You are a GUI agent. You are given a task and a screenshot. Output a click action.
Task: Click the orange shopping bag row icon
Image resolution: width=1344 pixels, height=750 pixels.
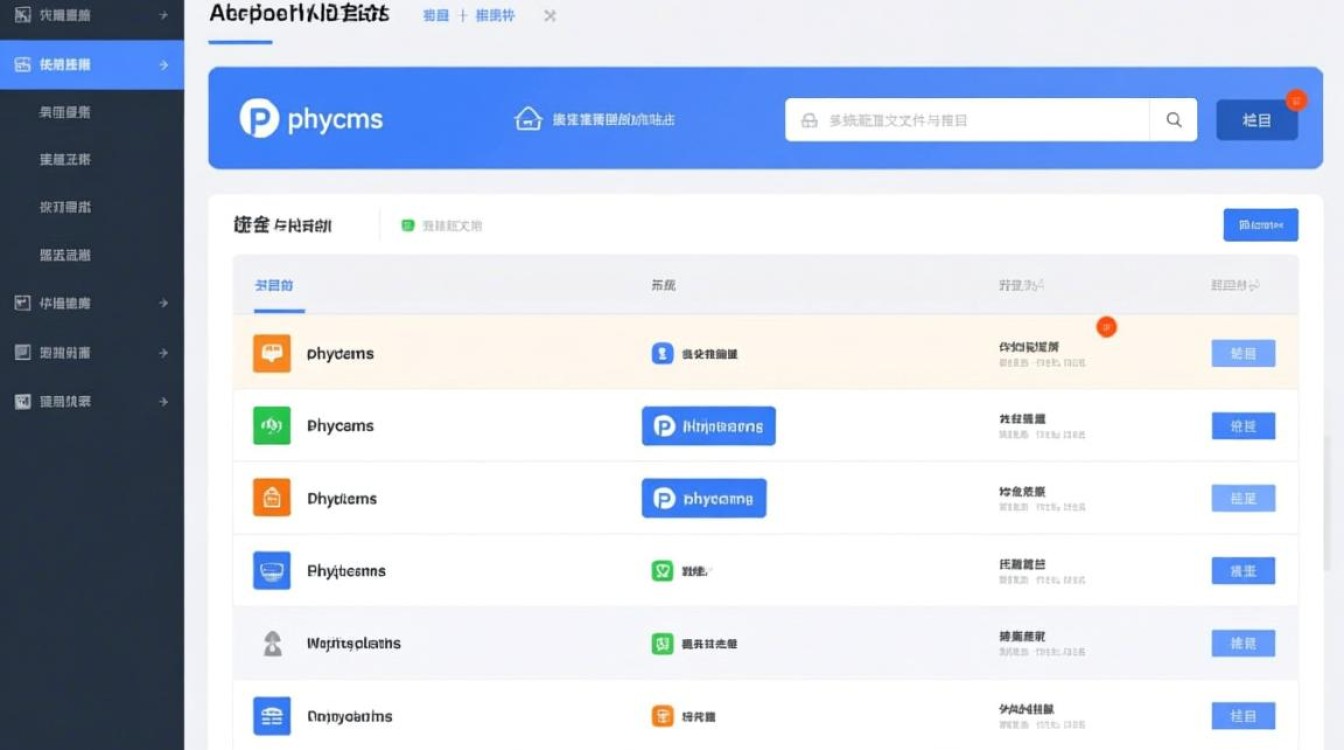click(x=272, y=498)
